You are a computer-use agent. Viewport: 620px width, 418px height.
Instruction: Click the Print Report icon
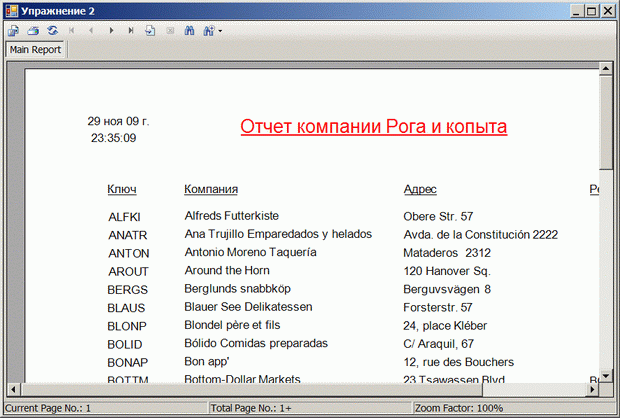click(x=33, y=31)
